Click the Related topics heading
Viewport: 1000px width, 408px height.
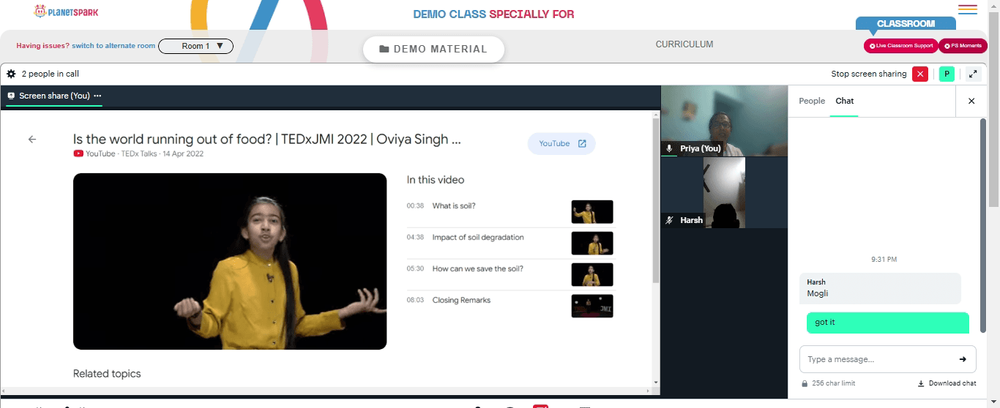pyautogui.click(x=107, y=374)
